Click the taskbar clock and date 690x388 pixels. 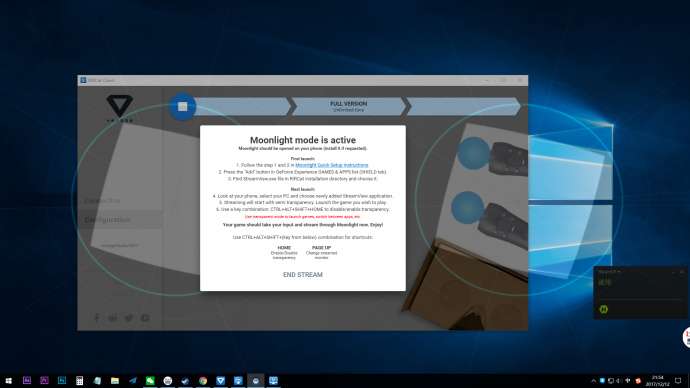coord(657,381)
